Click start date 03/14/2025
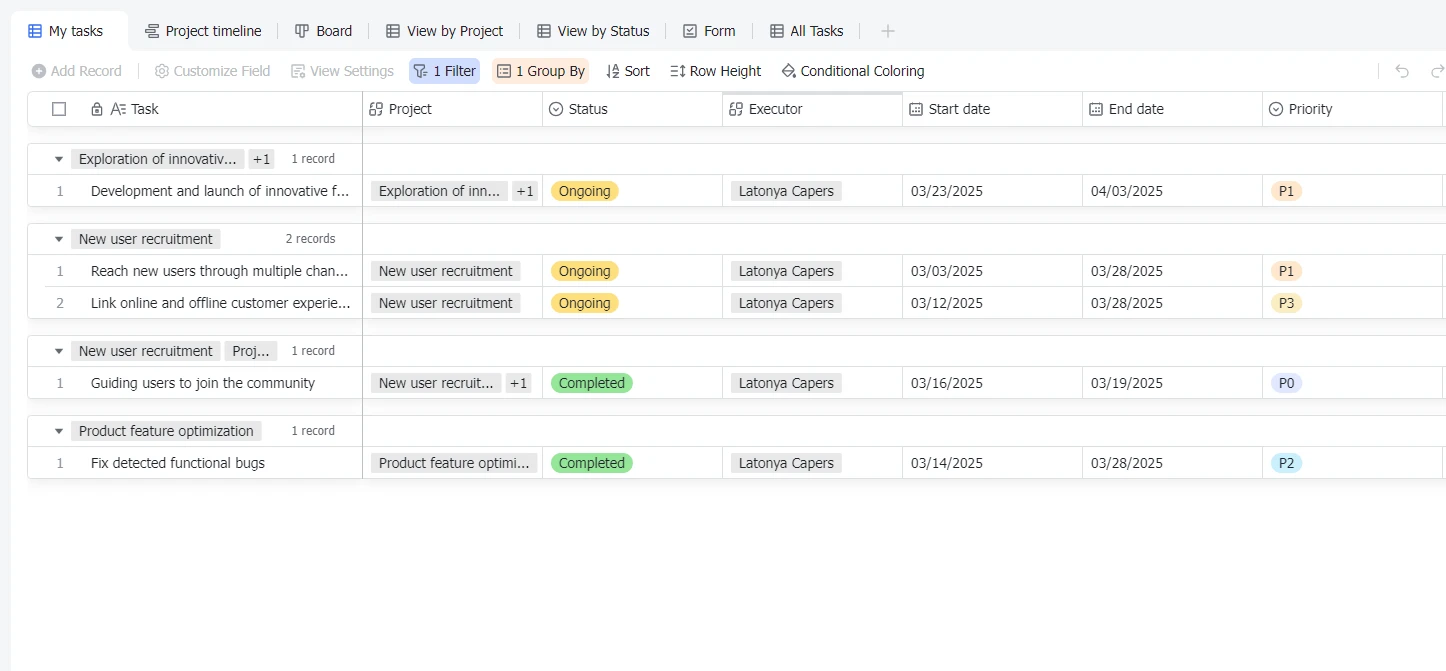 (x=947, y=463)
